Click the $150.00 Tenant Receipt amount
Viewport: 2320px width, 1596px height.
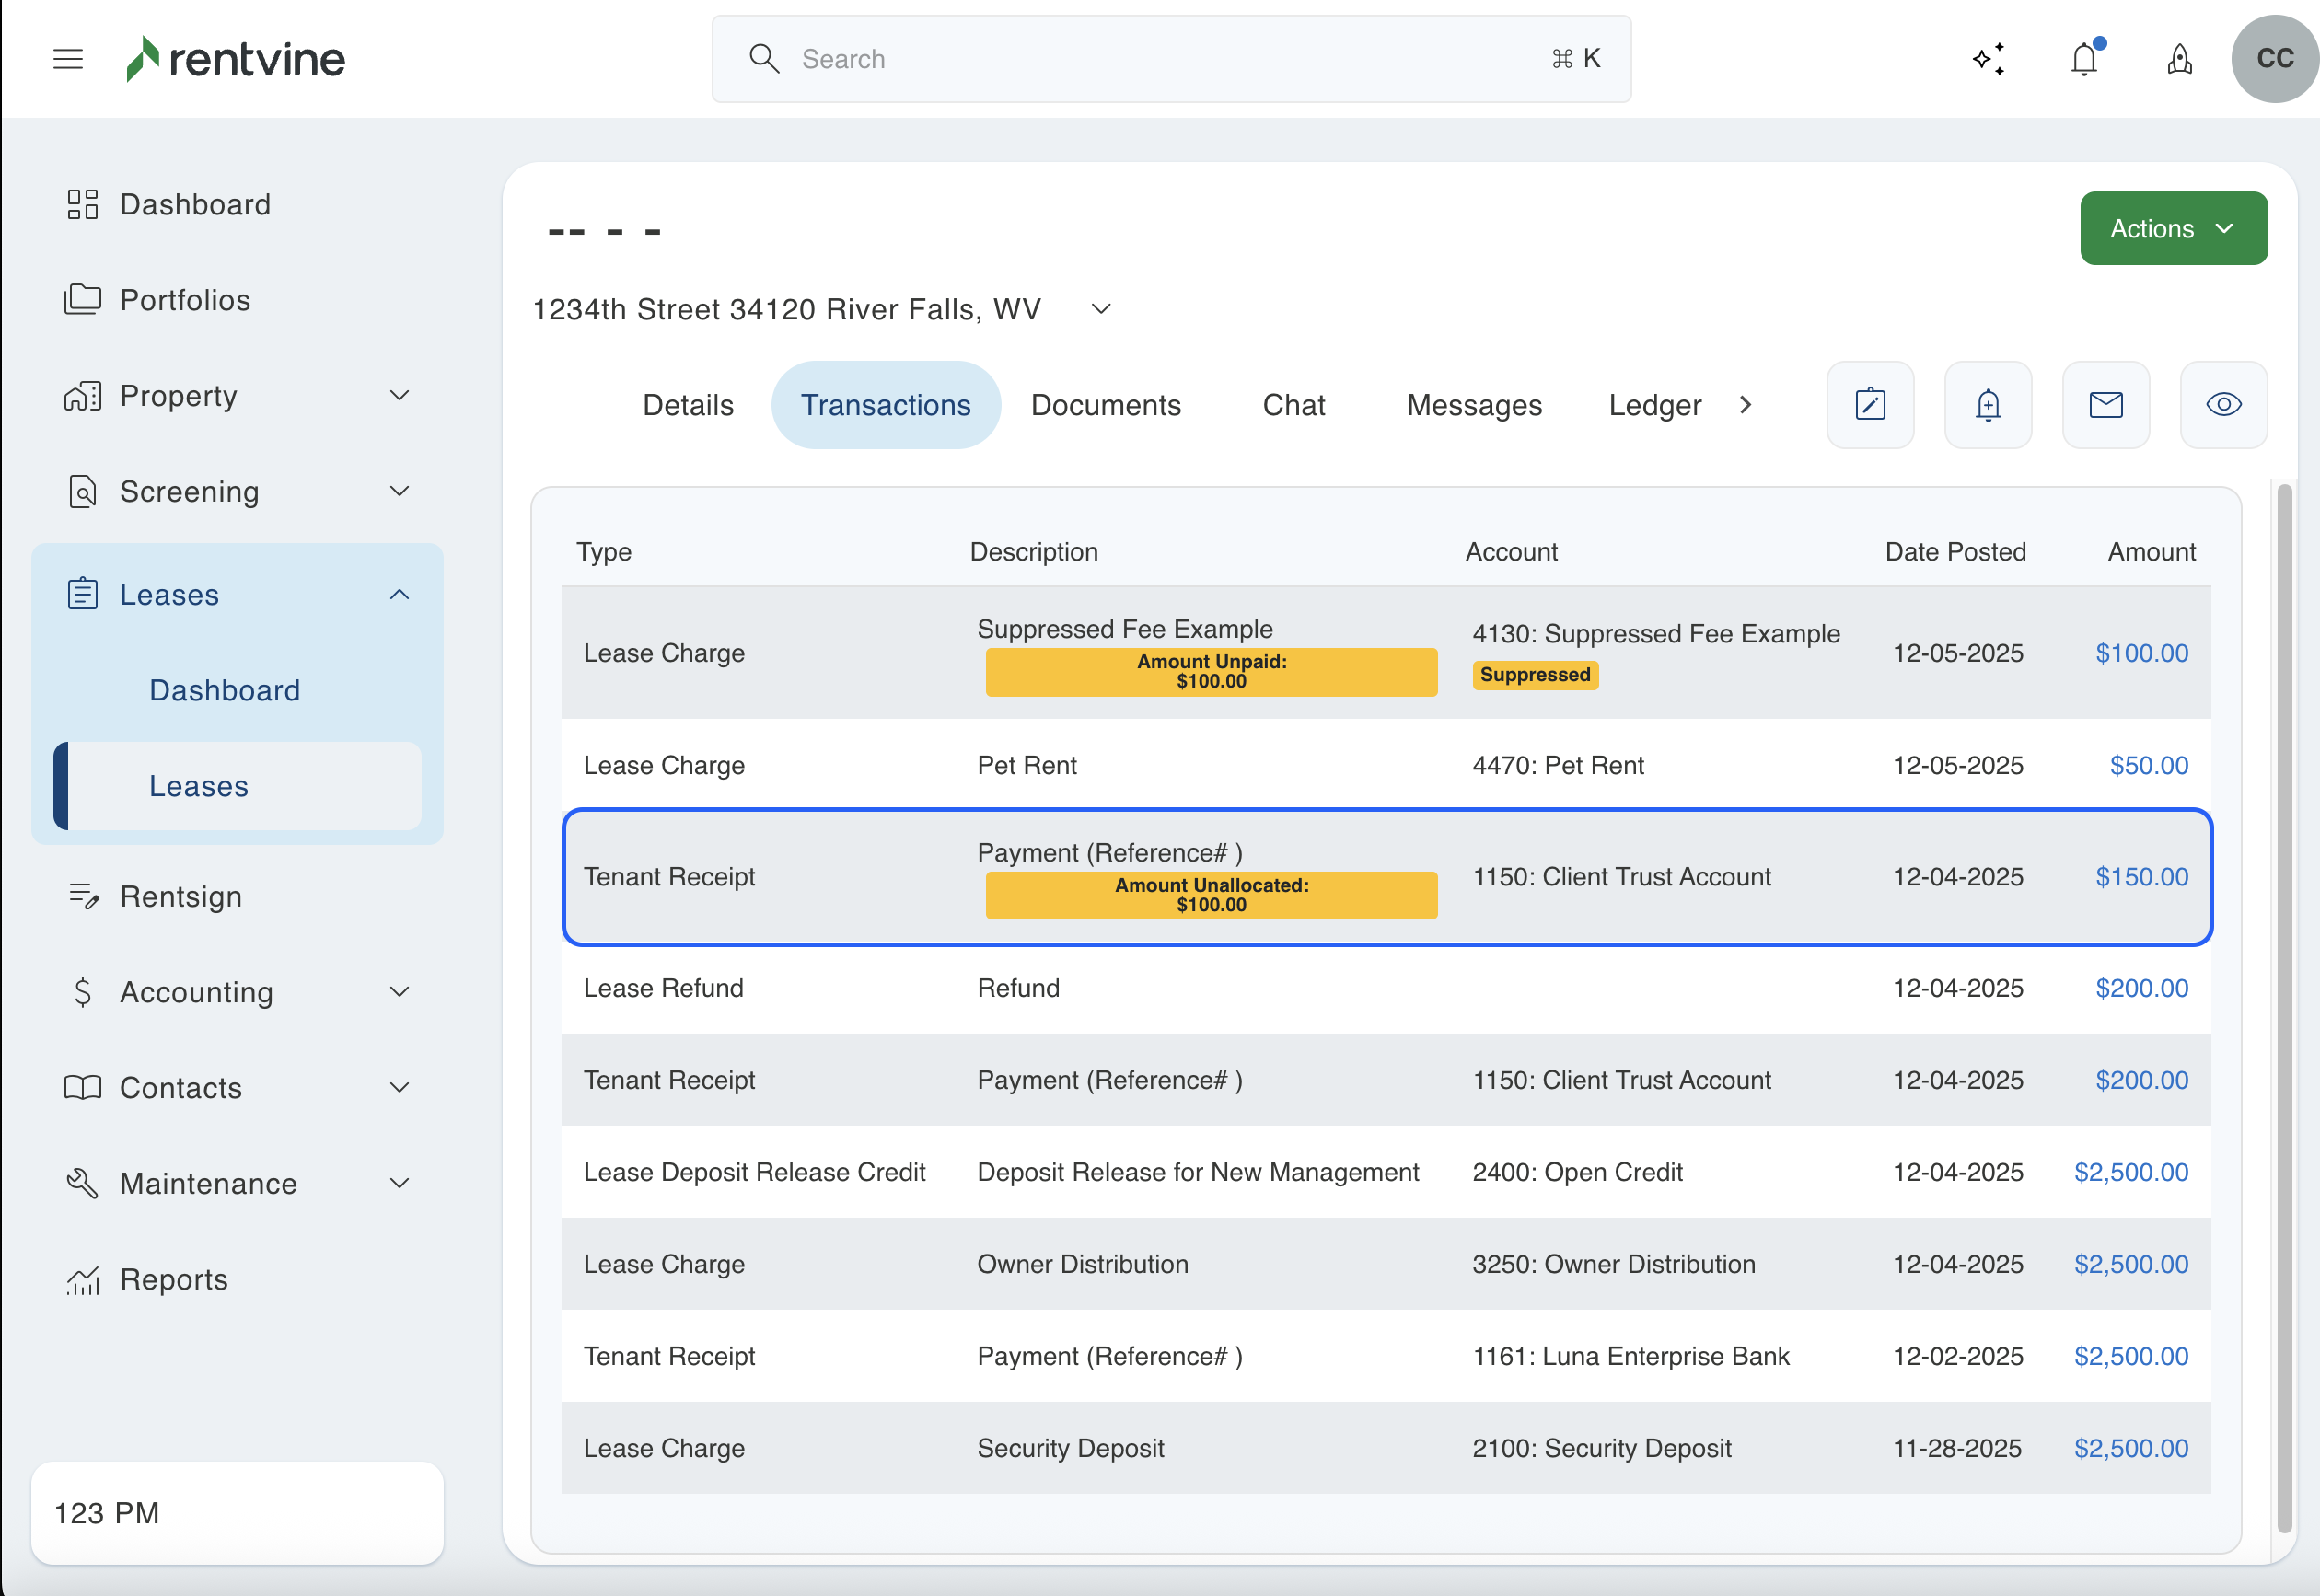[2141, 877]
